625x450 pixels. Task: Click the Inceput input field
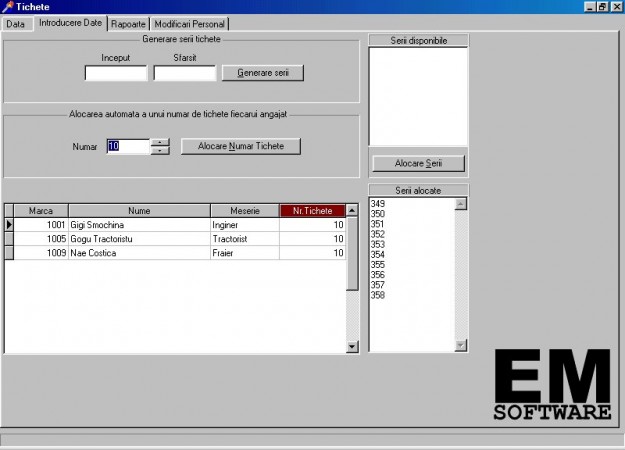pyautogui.click(x=115, y=73)
